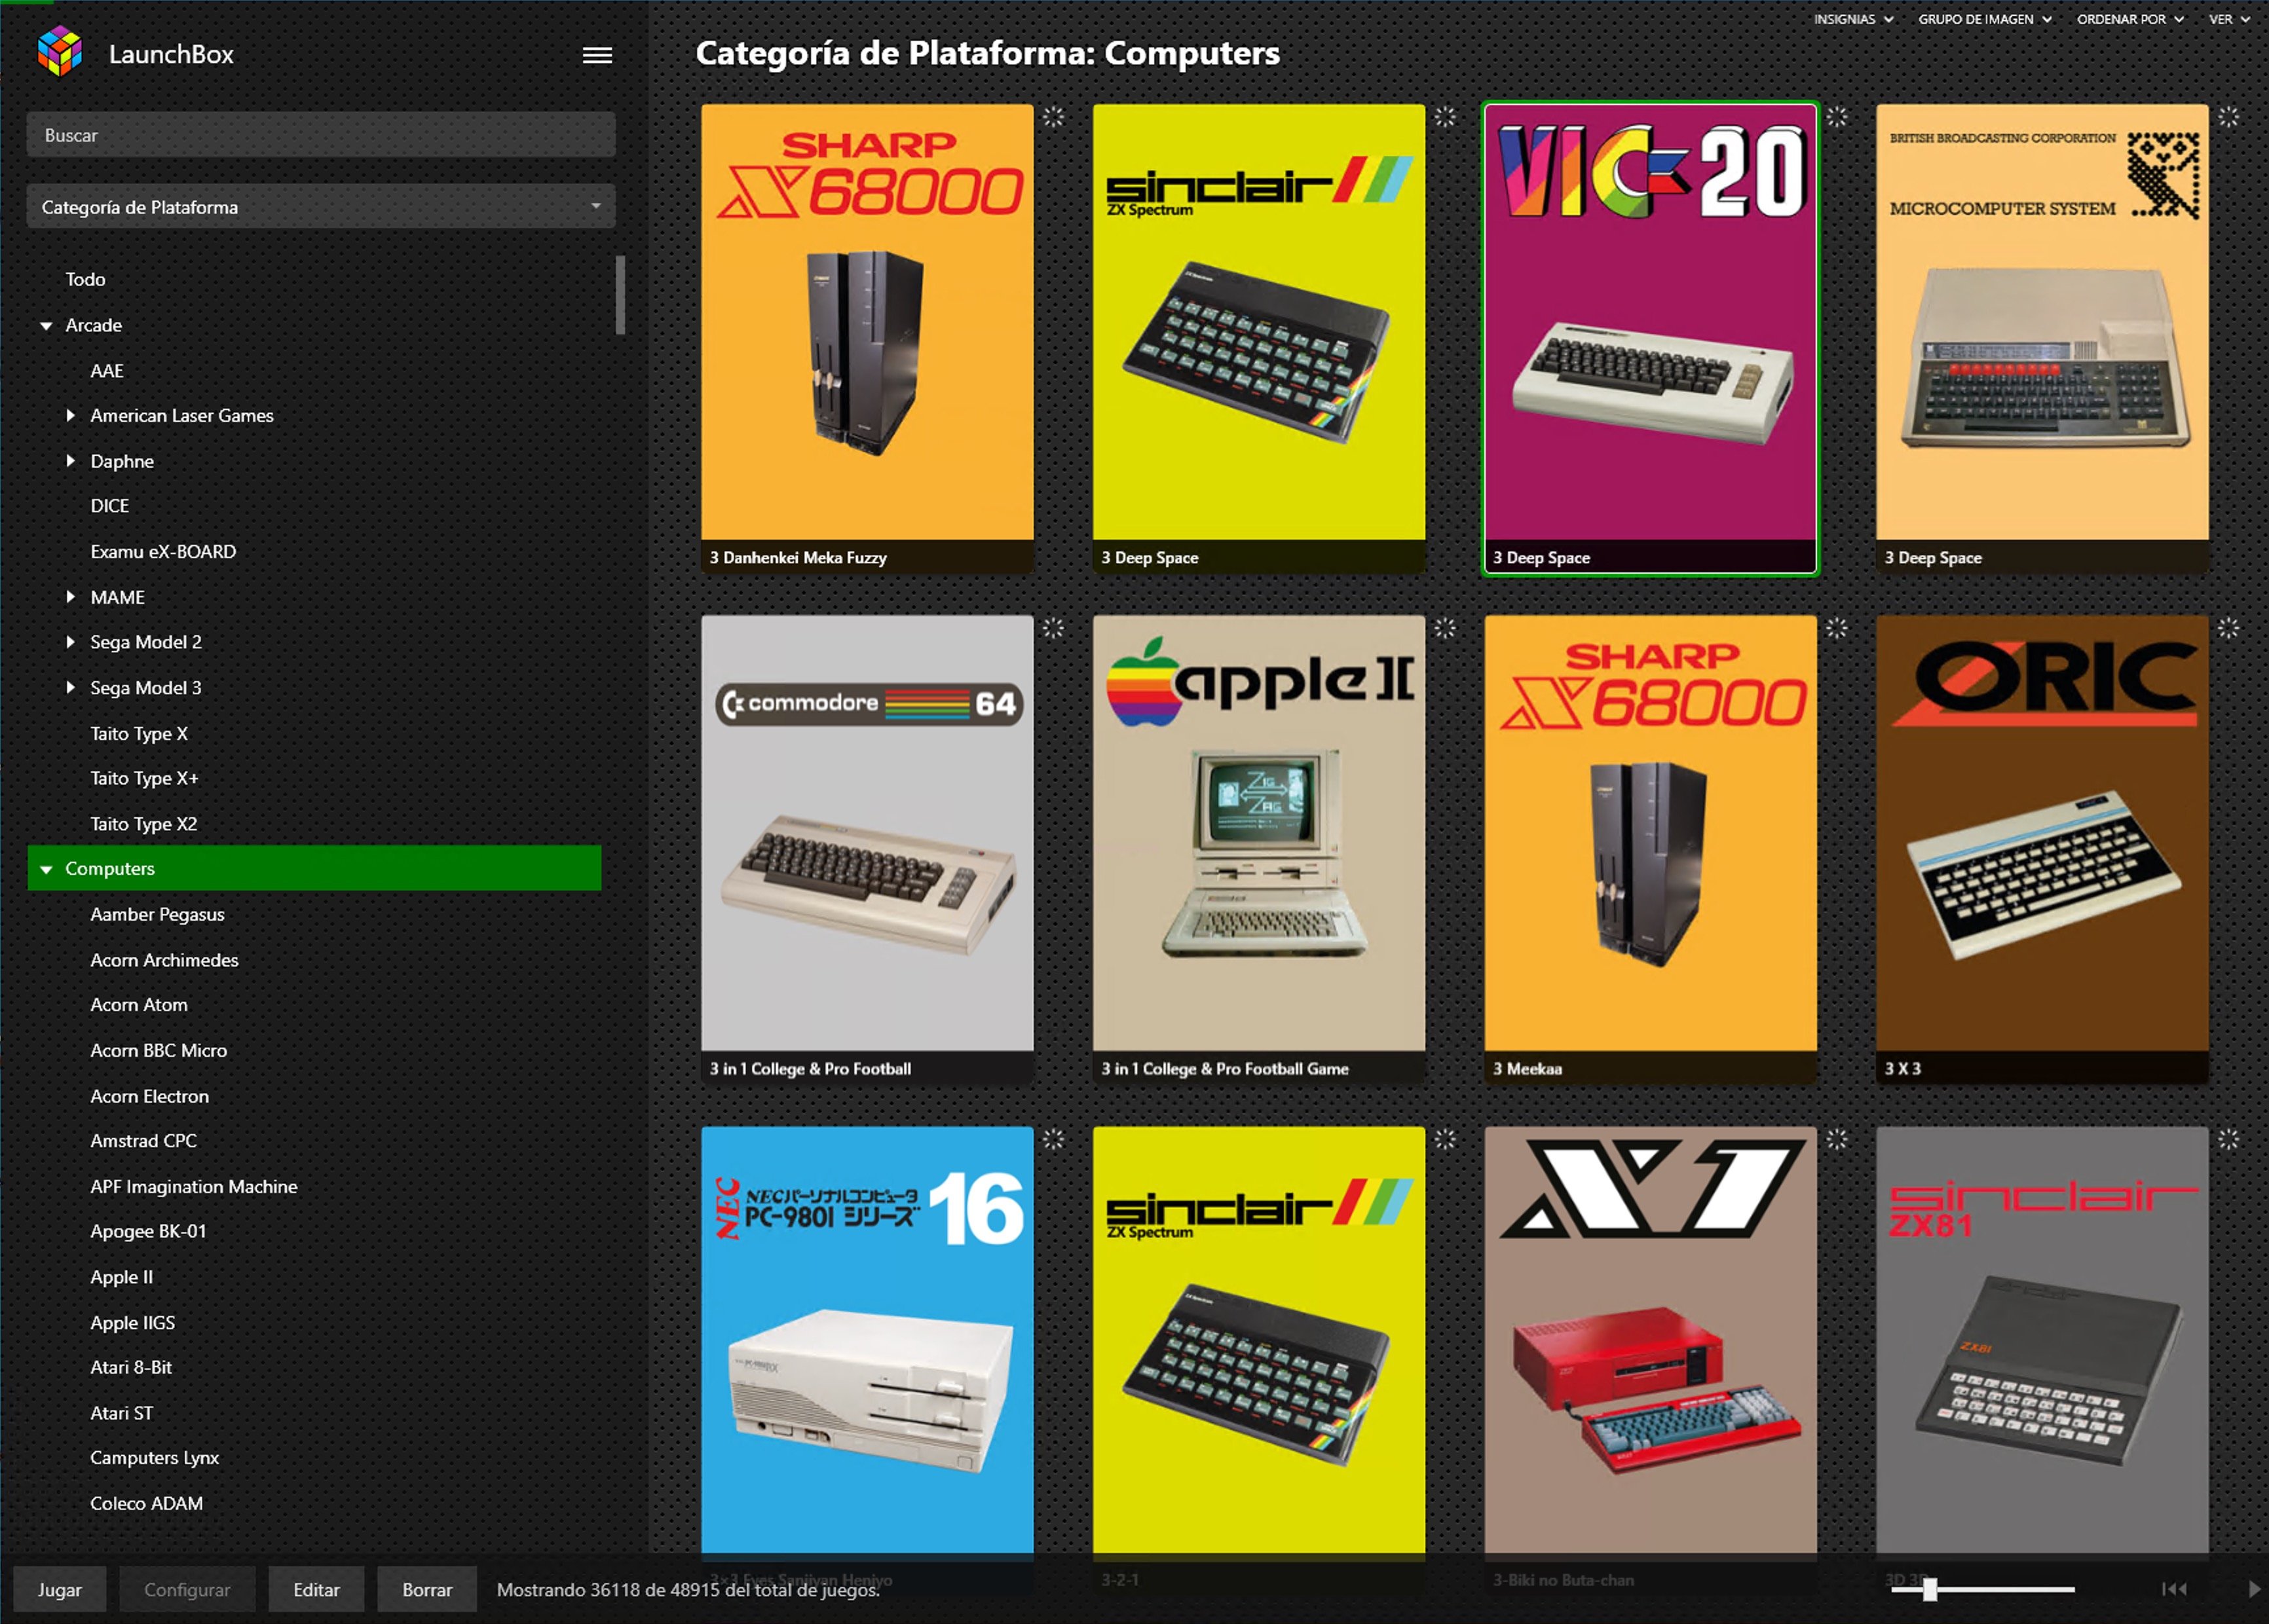Select the BBC Microcomputer 3 Deep Space card

pyautogui.click(x=2042, y=339)
